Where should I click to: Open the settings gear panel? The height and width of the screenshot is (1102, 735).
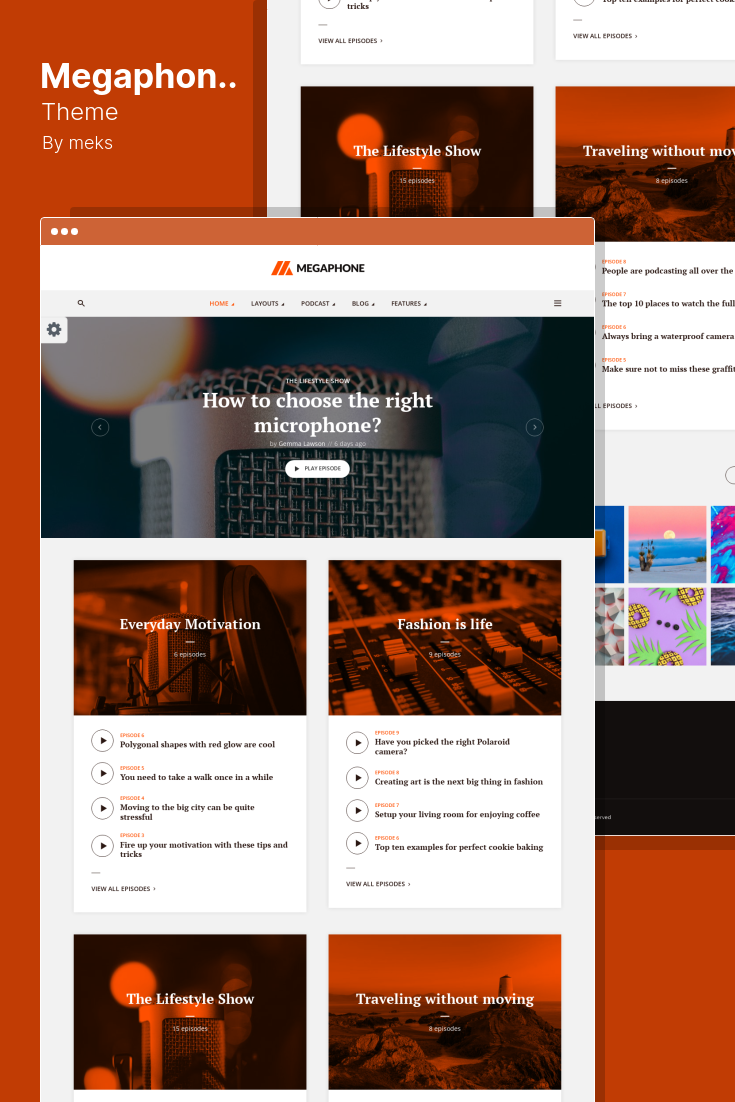point(54,330)
